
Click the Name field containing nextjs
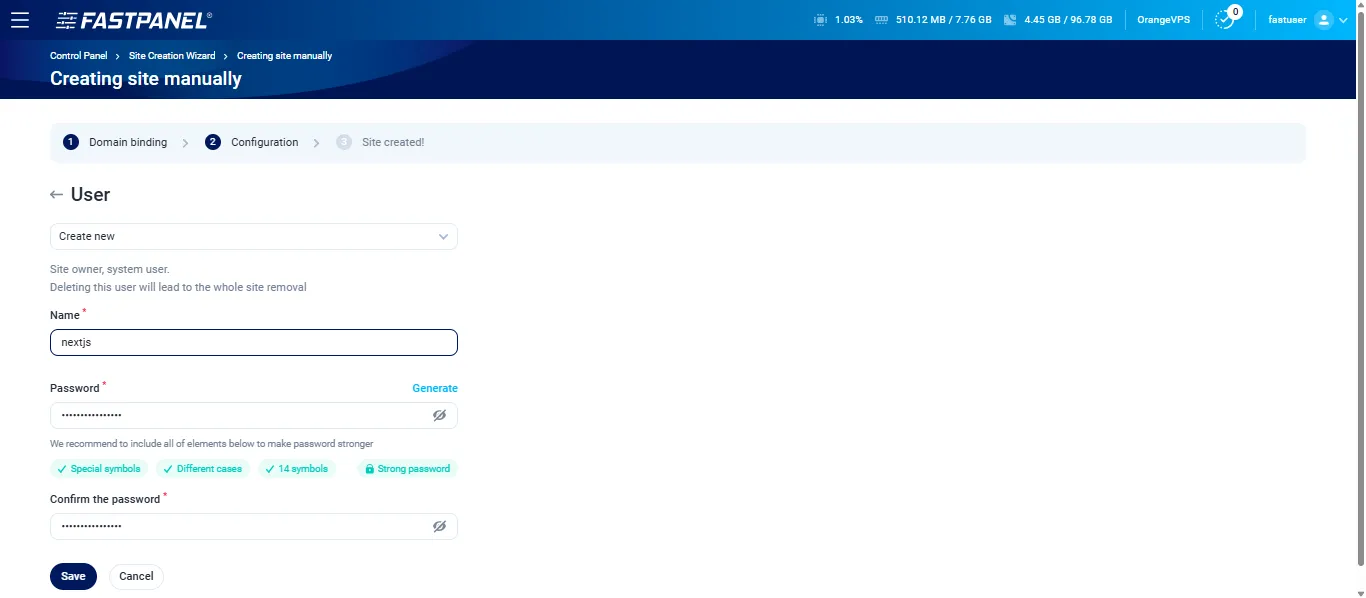[x=254, y=342]
